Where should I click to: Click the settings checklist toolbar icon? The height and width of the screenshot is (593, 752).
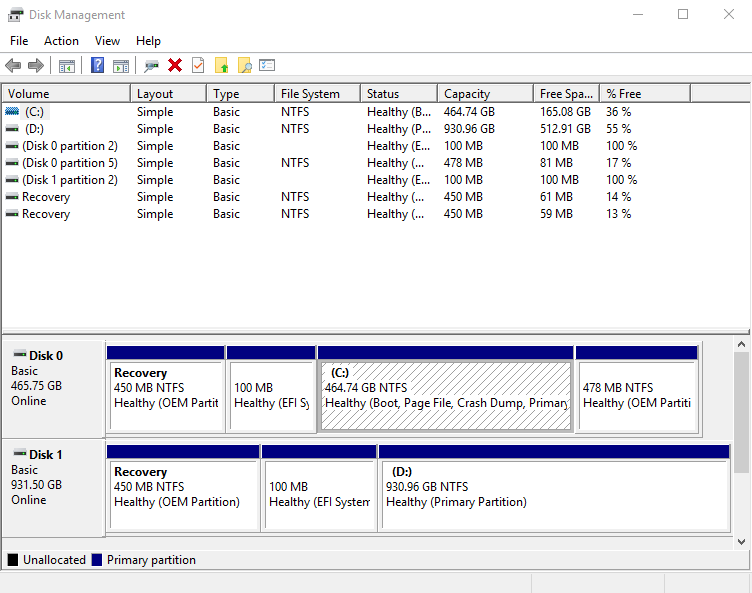(267, 65)
